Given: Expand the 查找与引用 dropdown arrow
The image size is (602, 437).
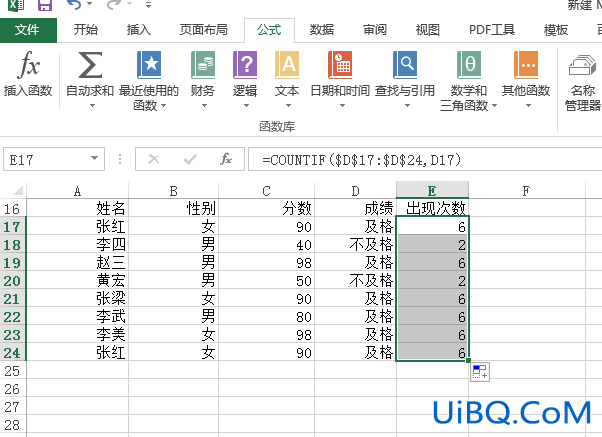Looking at the screenshot, I should [x=407, y=105].
